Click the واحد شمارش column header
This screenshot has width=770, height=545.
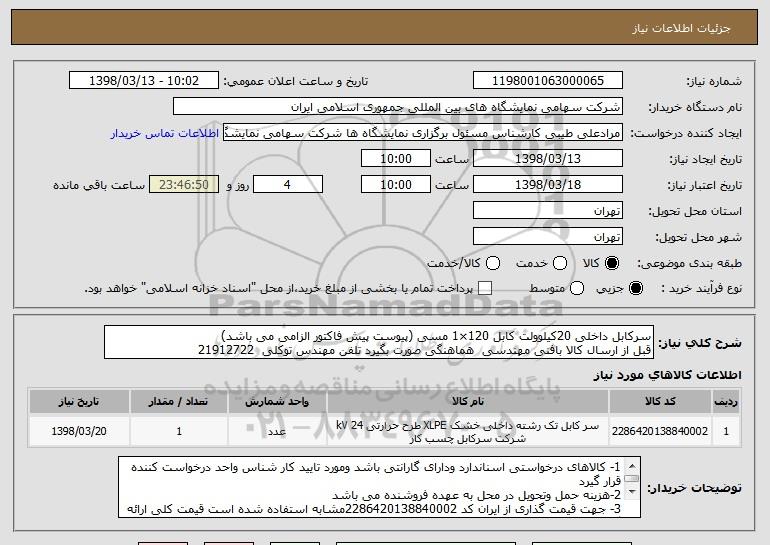click(277, 402)
